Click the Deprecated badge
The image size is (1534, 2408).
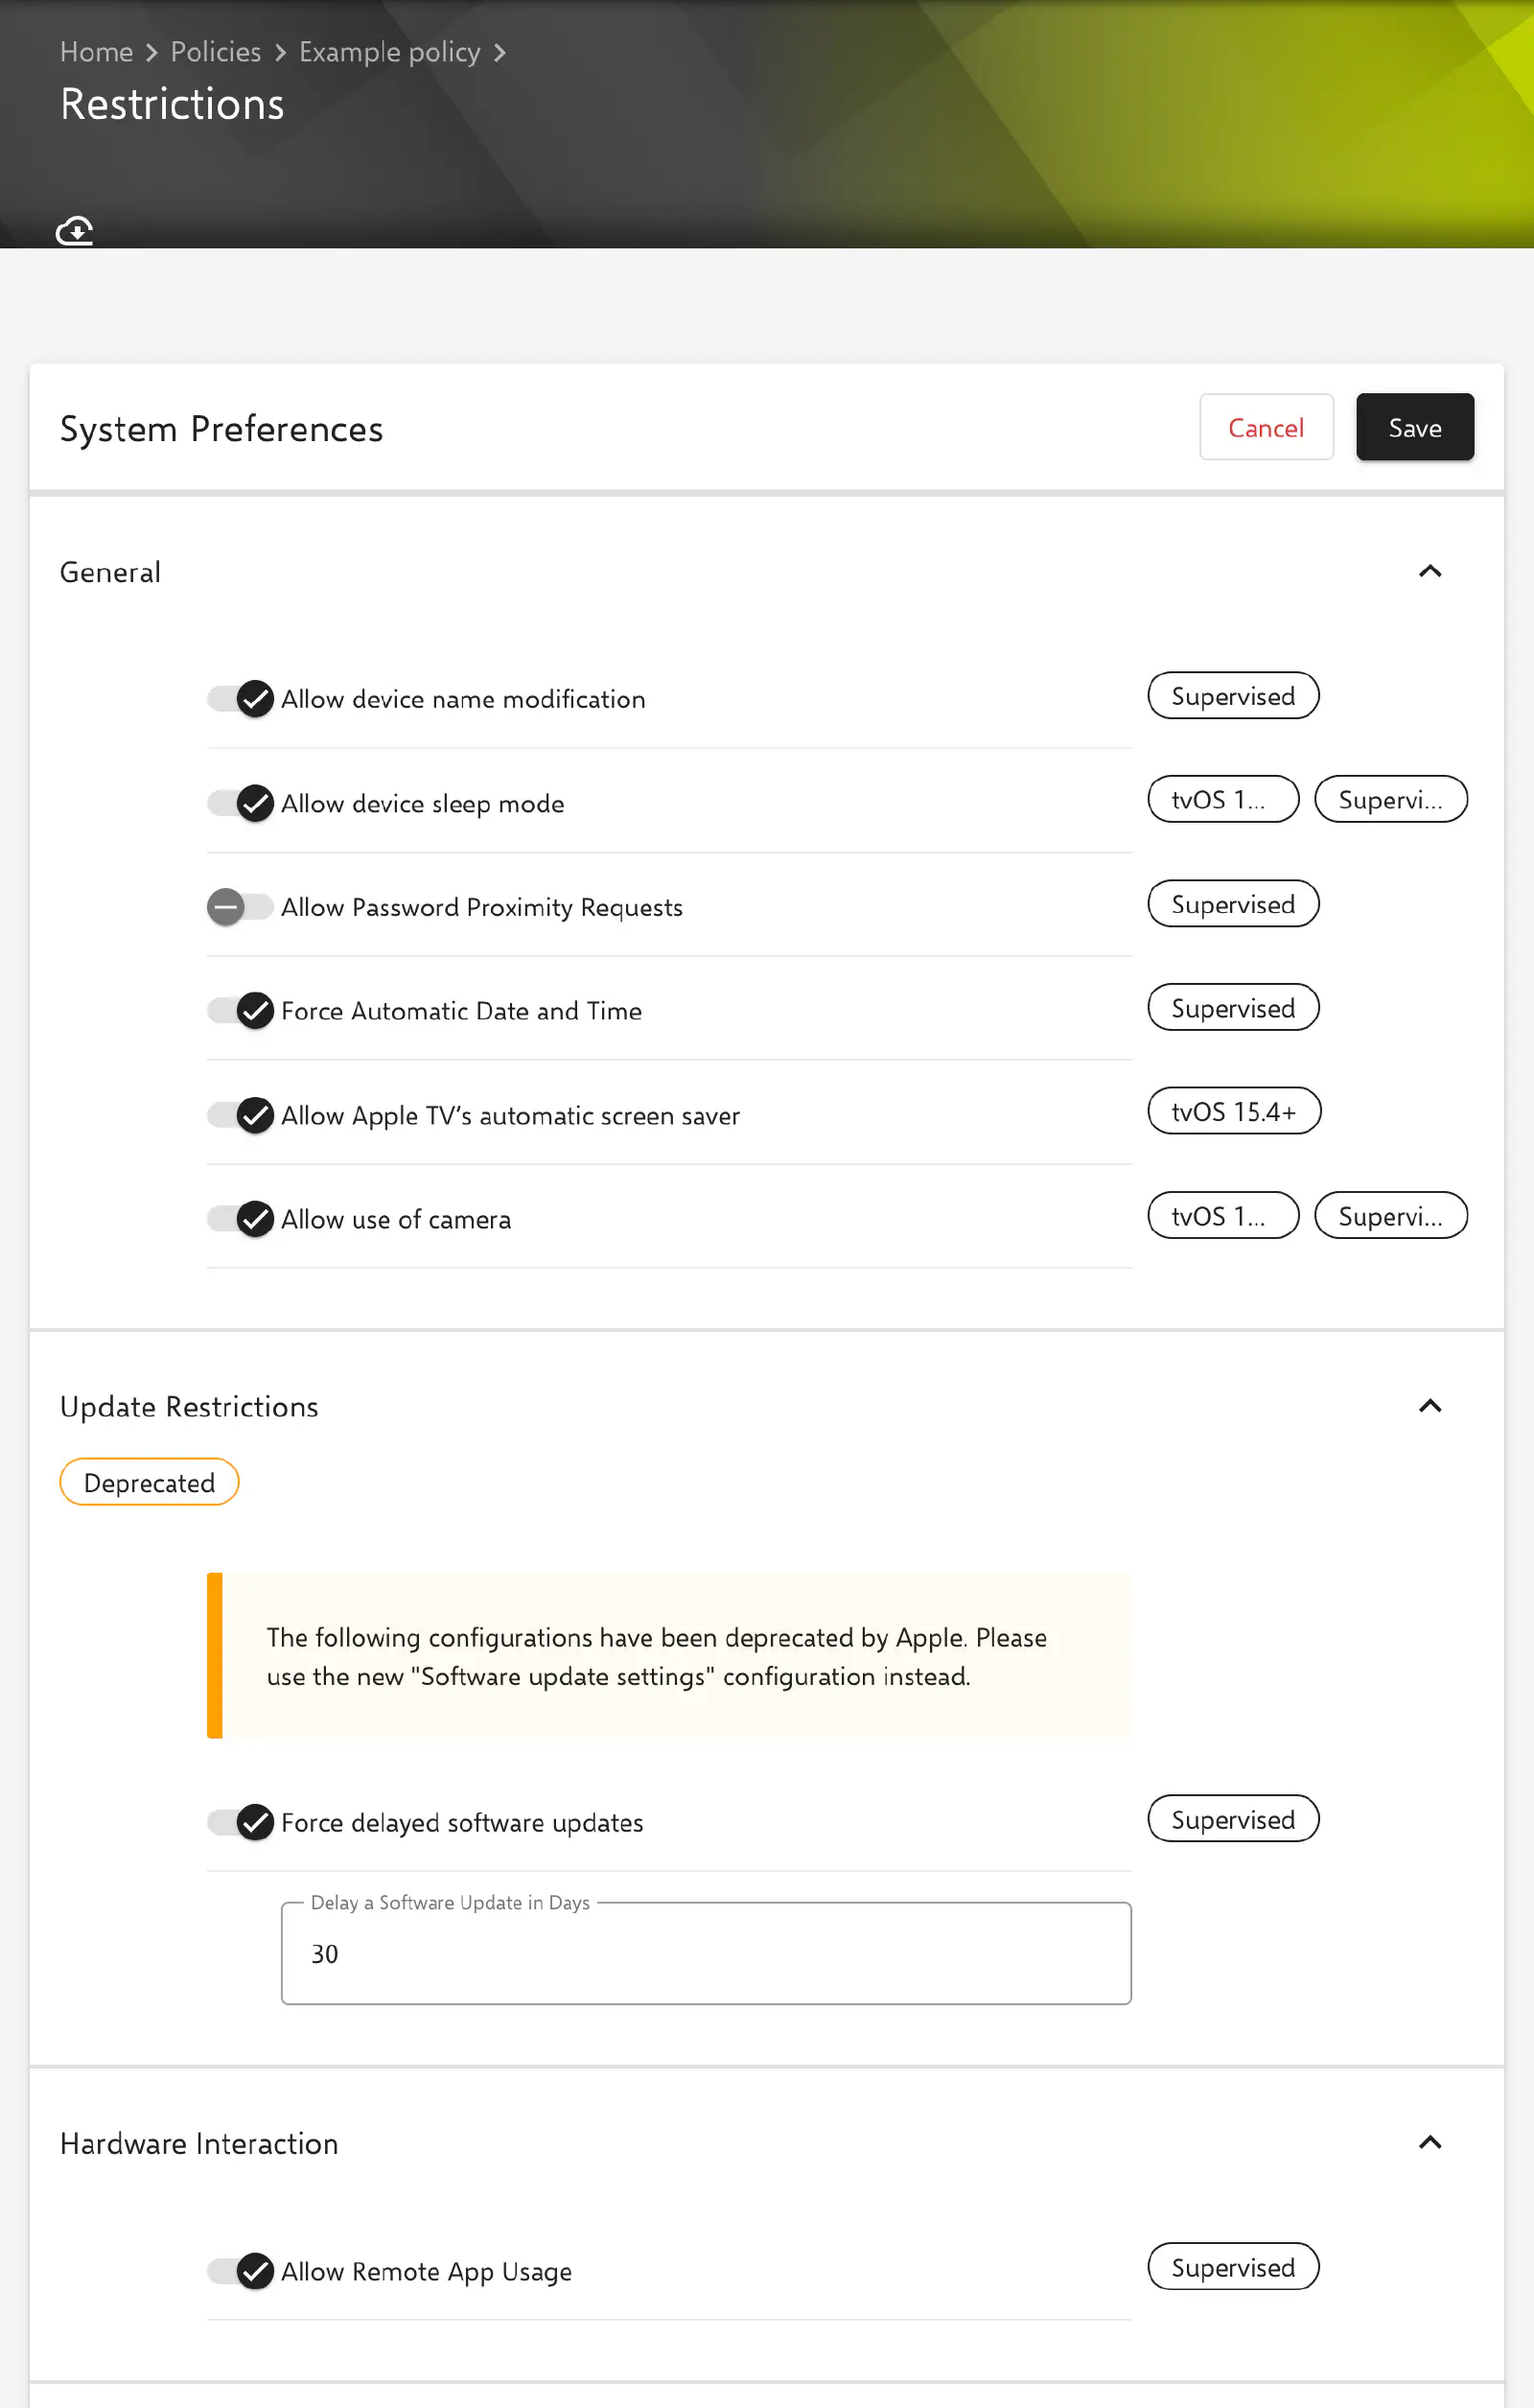pos(149,1482)
